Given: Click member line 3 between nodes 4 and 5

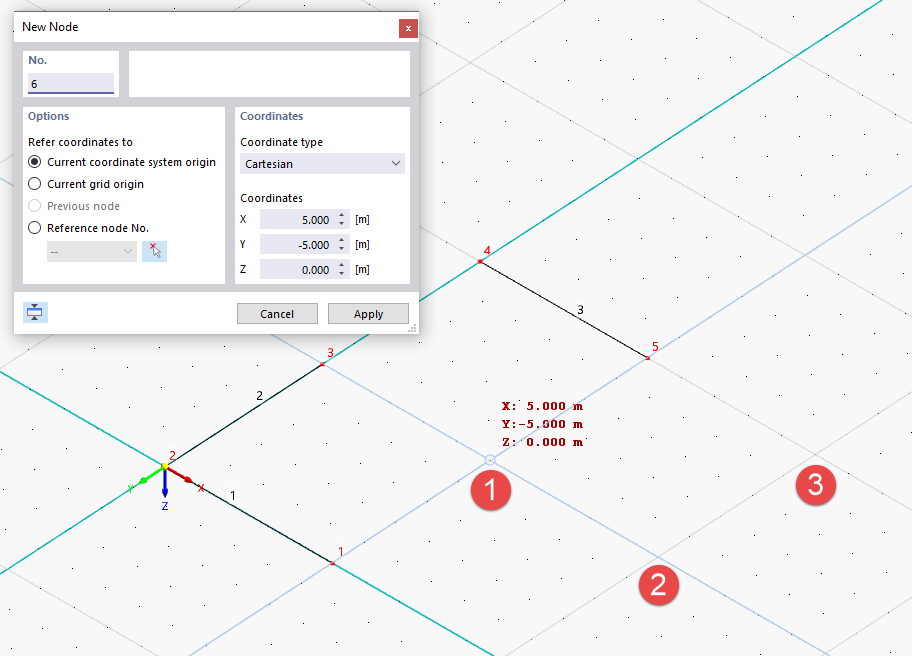Looking at the screenshot, I should coord(564,310).
